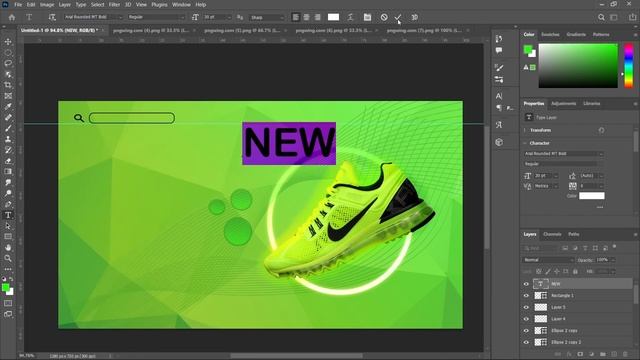Screen dimensions: 640x360
Task: Switch to the Libraries tab
Action: [591, 104]
